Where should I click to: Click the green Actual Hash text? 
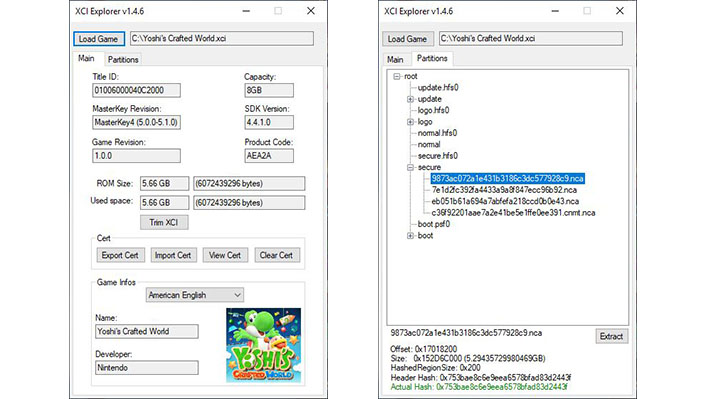click(479, 387)
